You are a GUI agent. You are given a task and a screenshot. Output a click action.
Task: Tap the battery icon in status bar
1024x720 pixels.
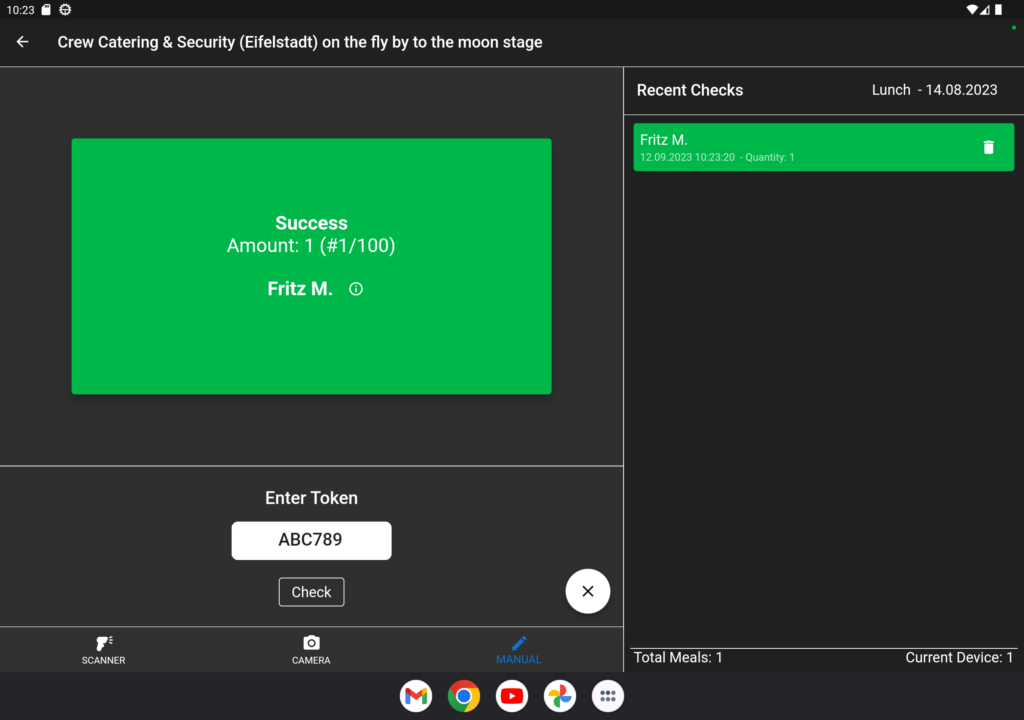coord(999,10)
